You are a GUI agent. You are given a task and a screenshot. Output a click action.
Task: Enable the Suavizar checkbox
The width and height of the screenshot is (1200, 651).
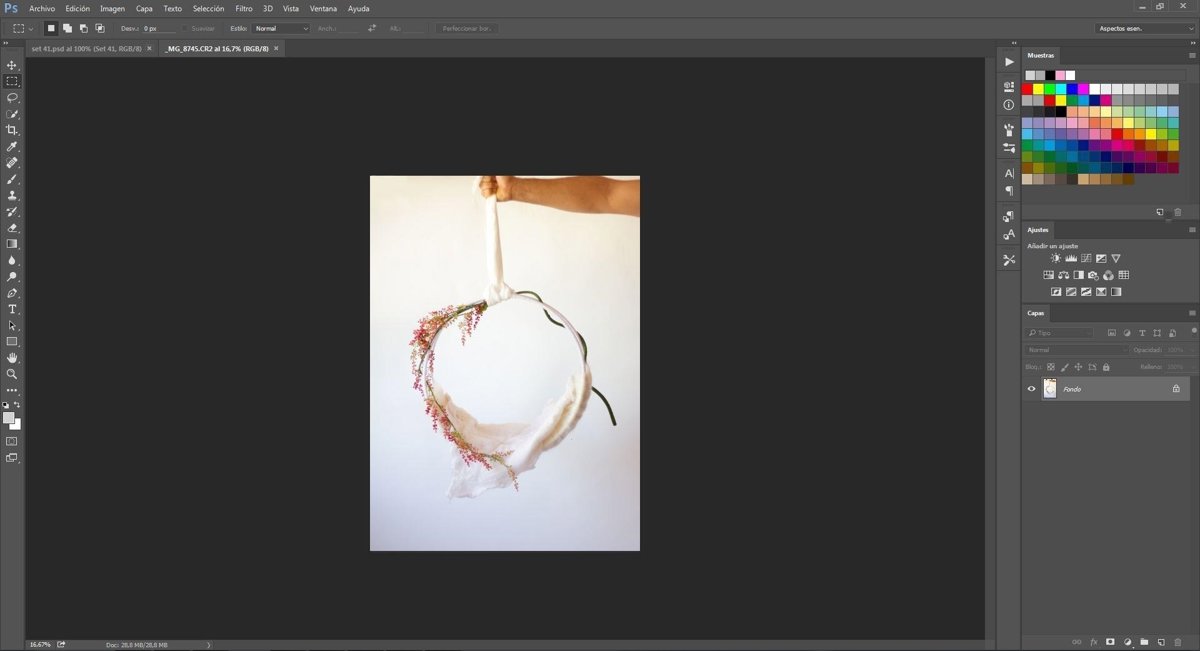[187, 28]
